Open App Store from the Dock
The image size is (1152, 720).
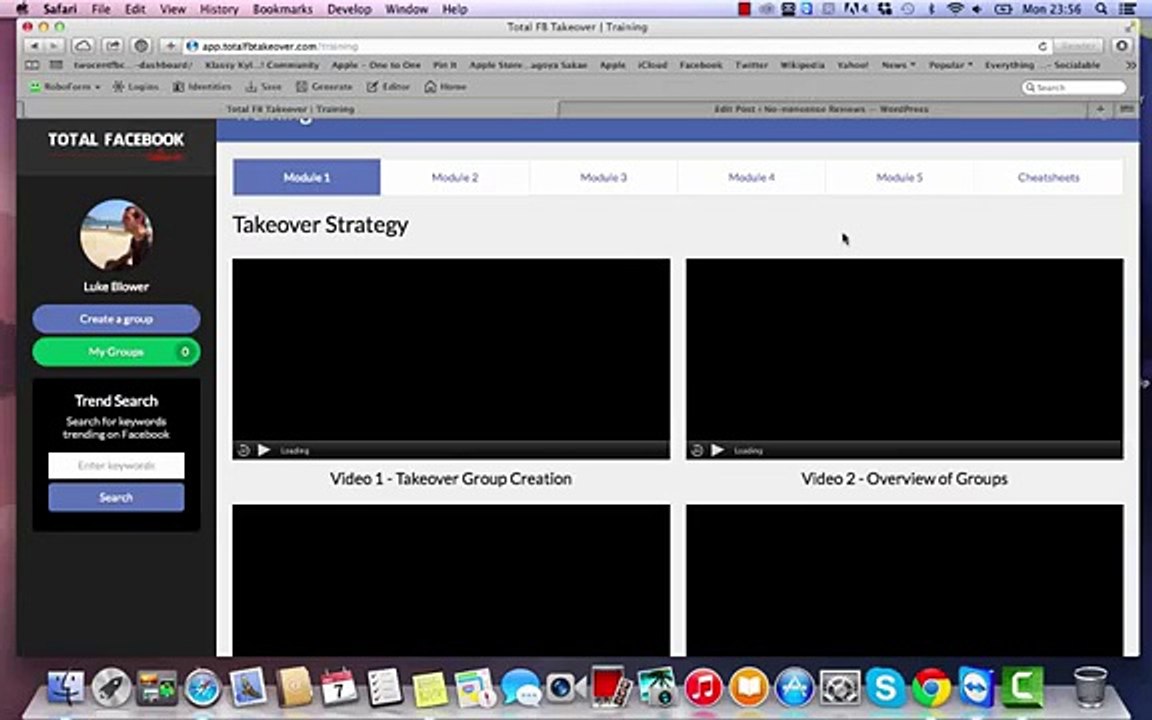[x=794, y=688]
